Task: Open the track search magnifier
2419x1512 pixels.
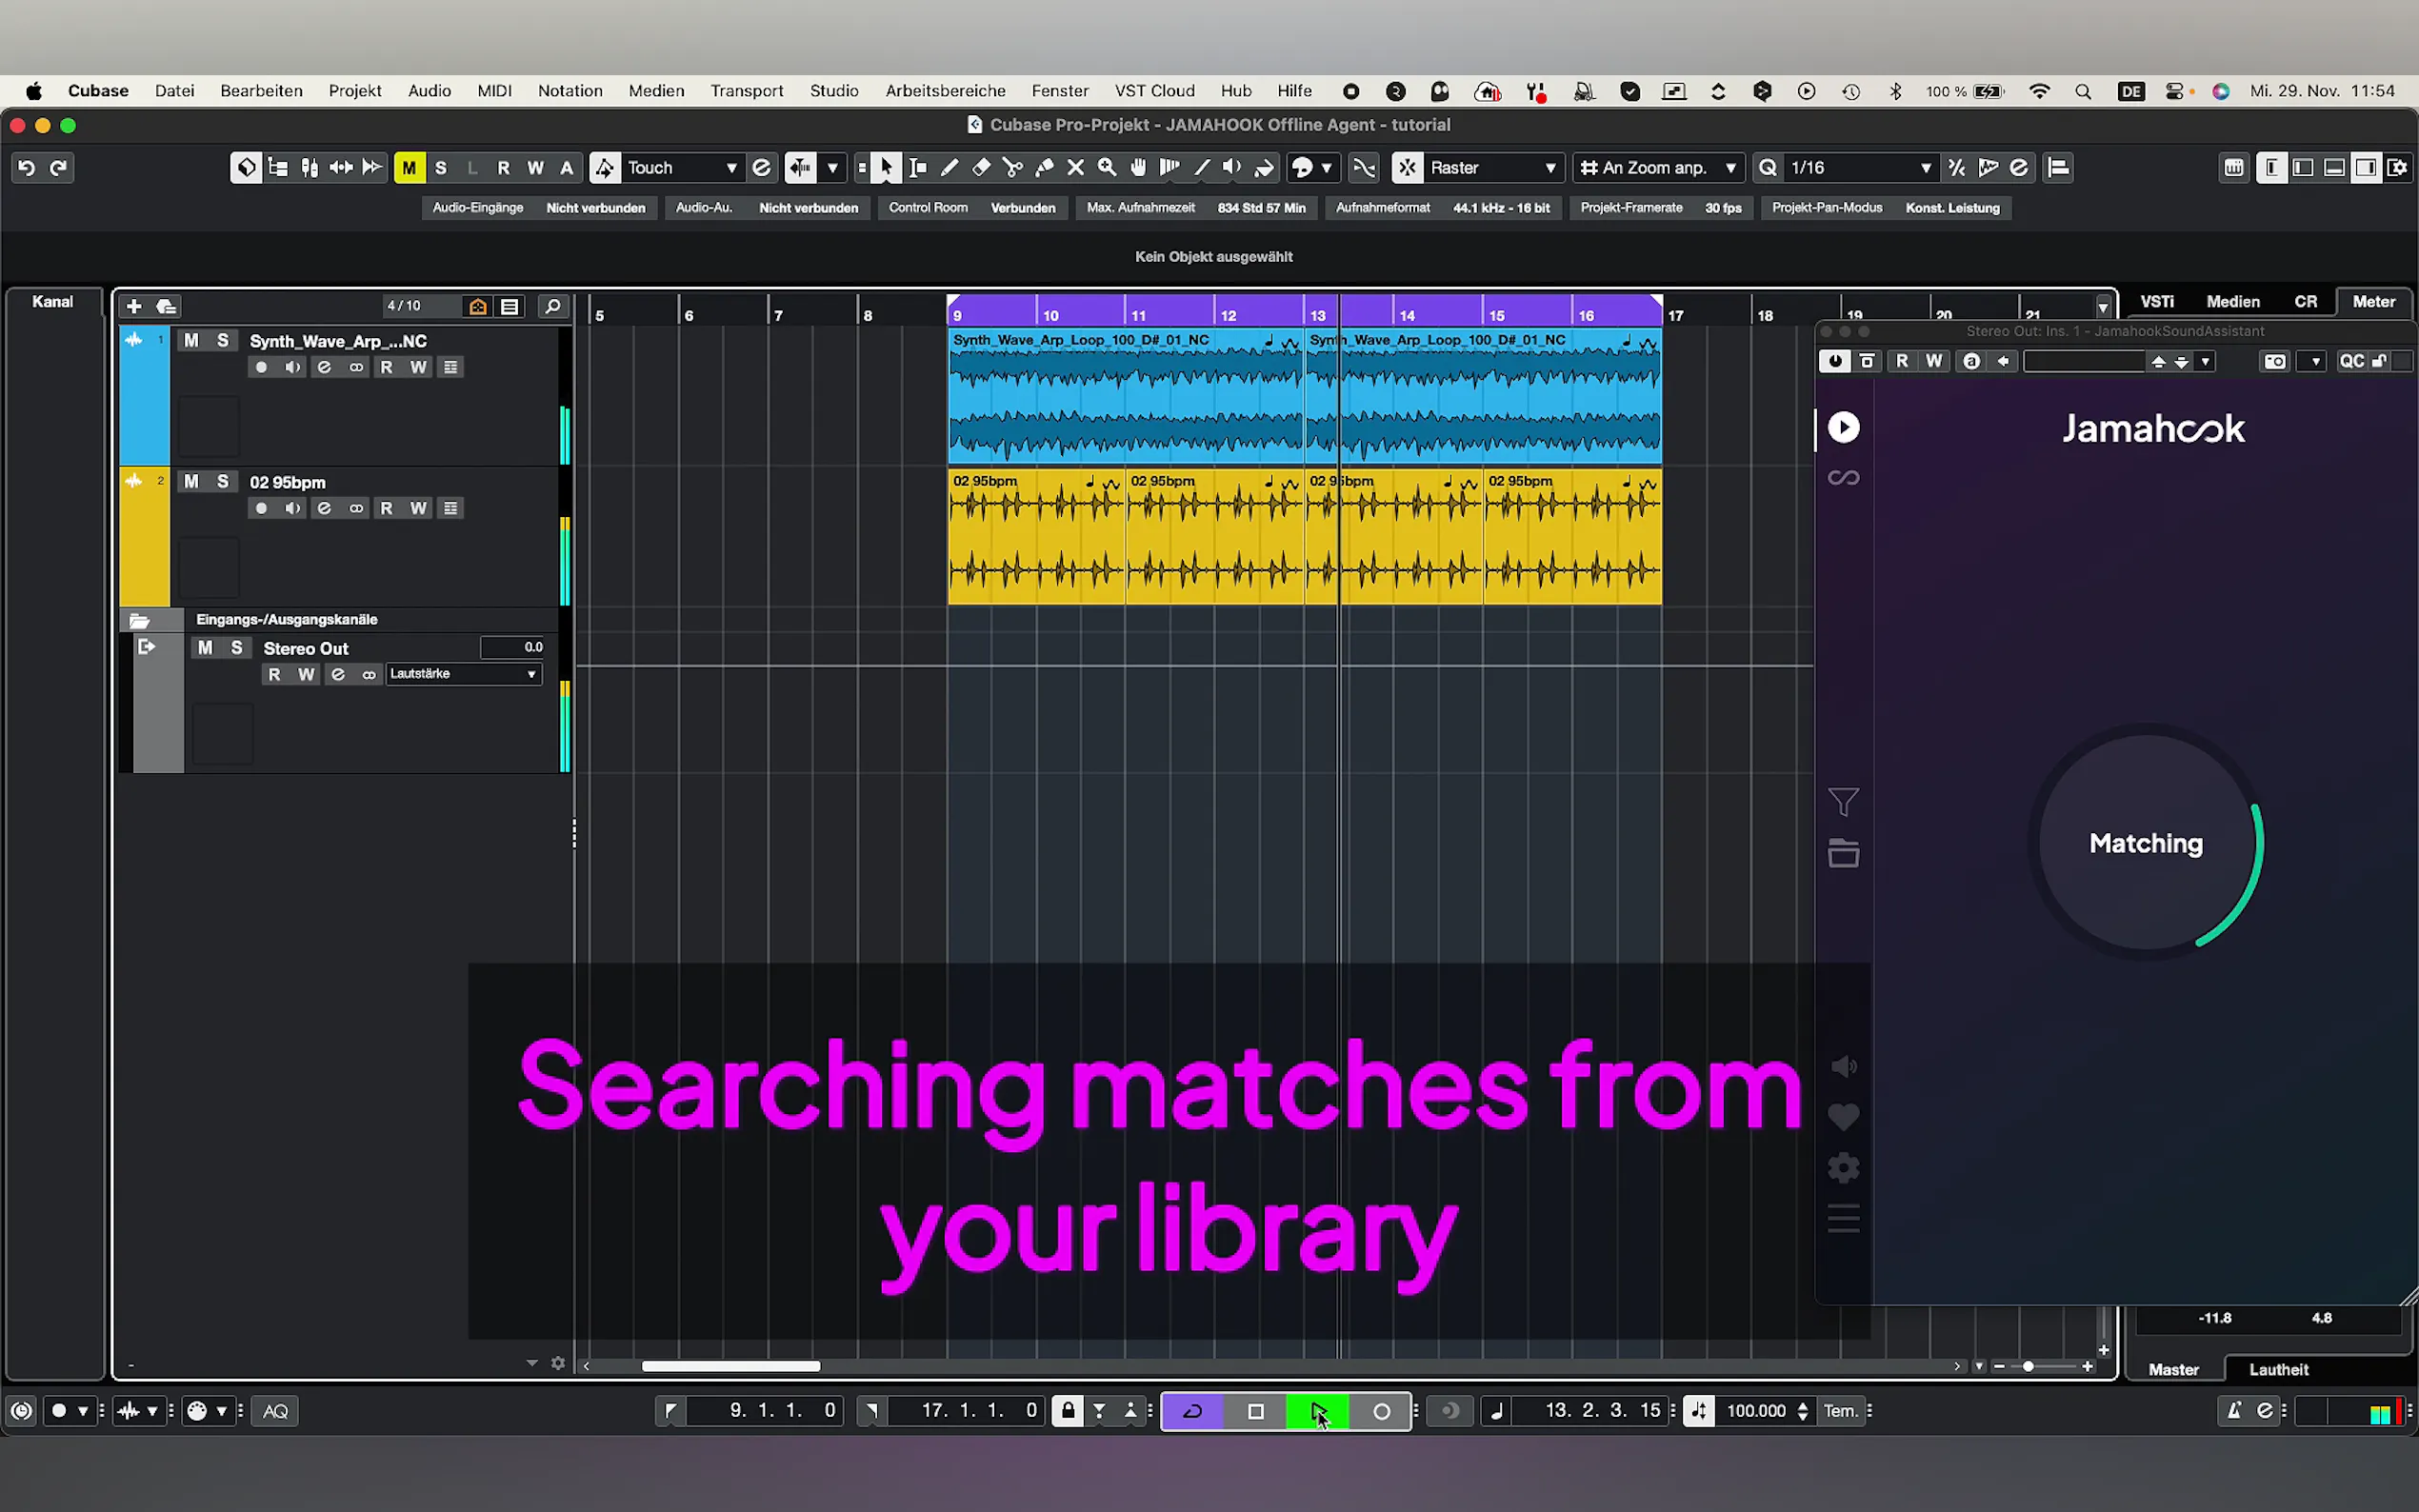Action: (x=552, y=307)
